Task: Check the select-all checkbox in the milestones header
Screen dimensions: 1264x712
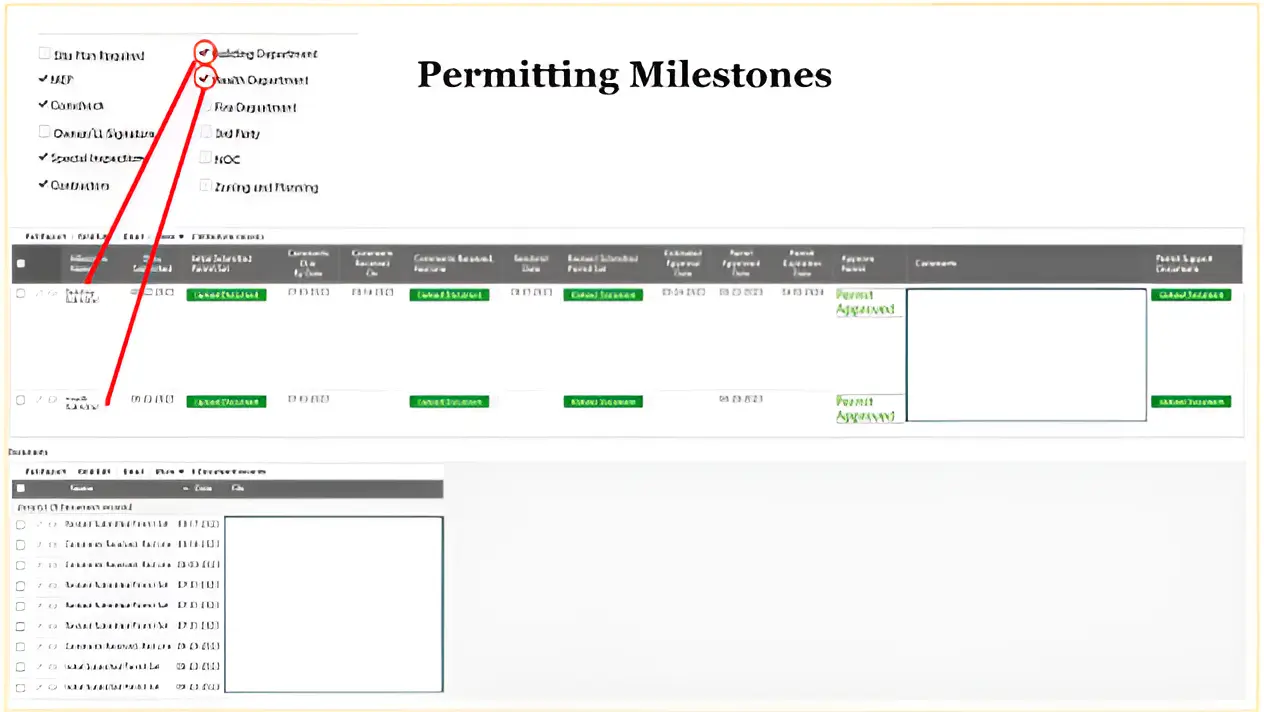Action: click(x=20, y=262)
